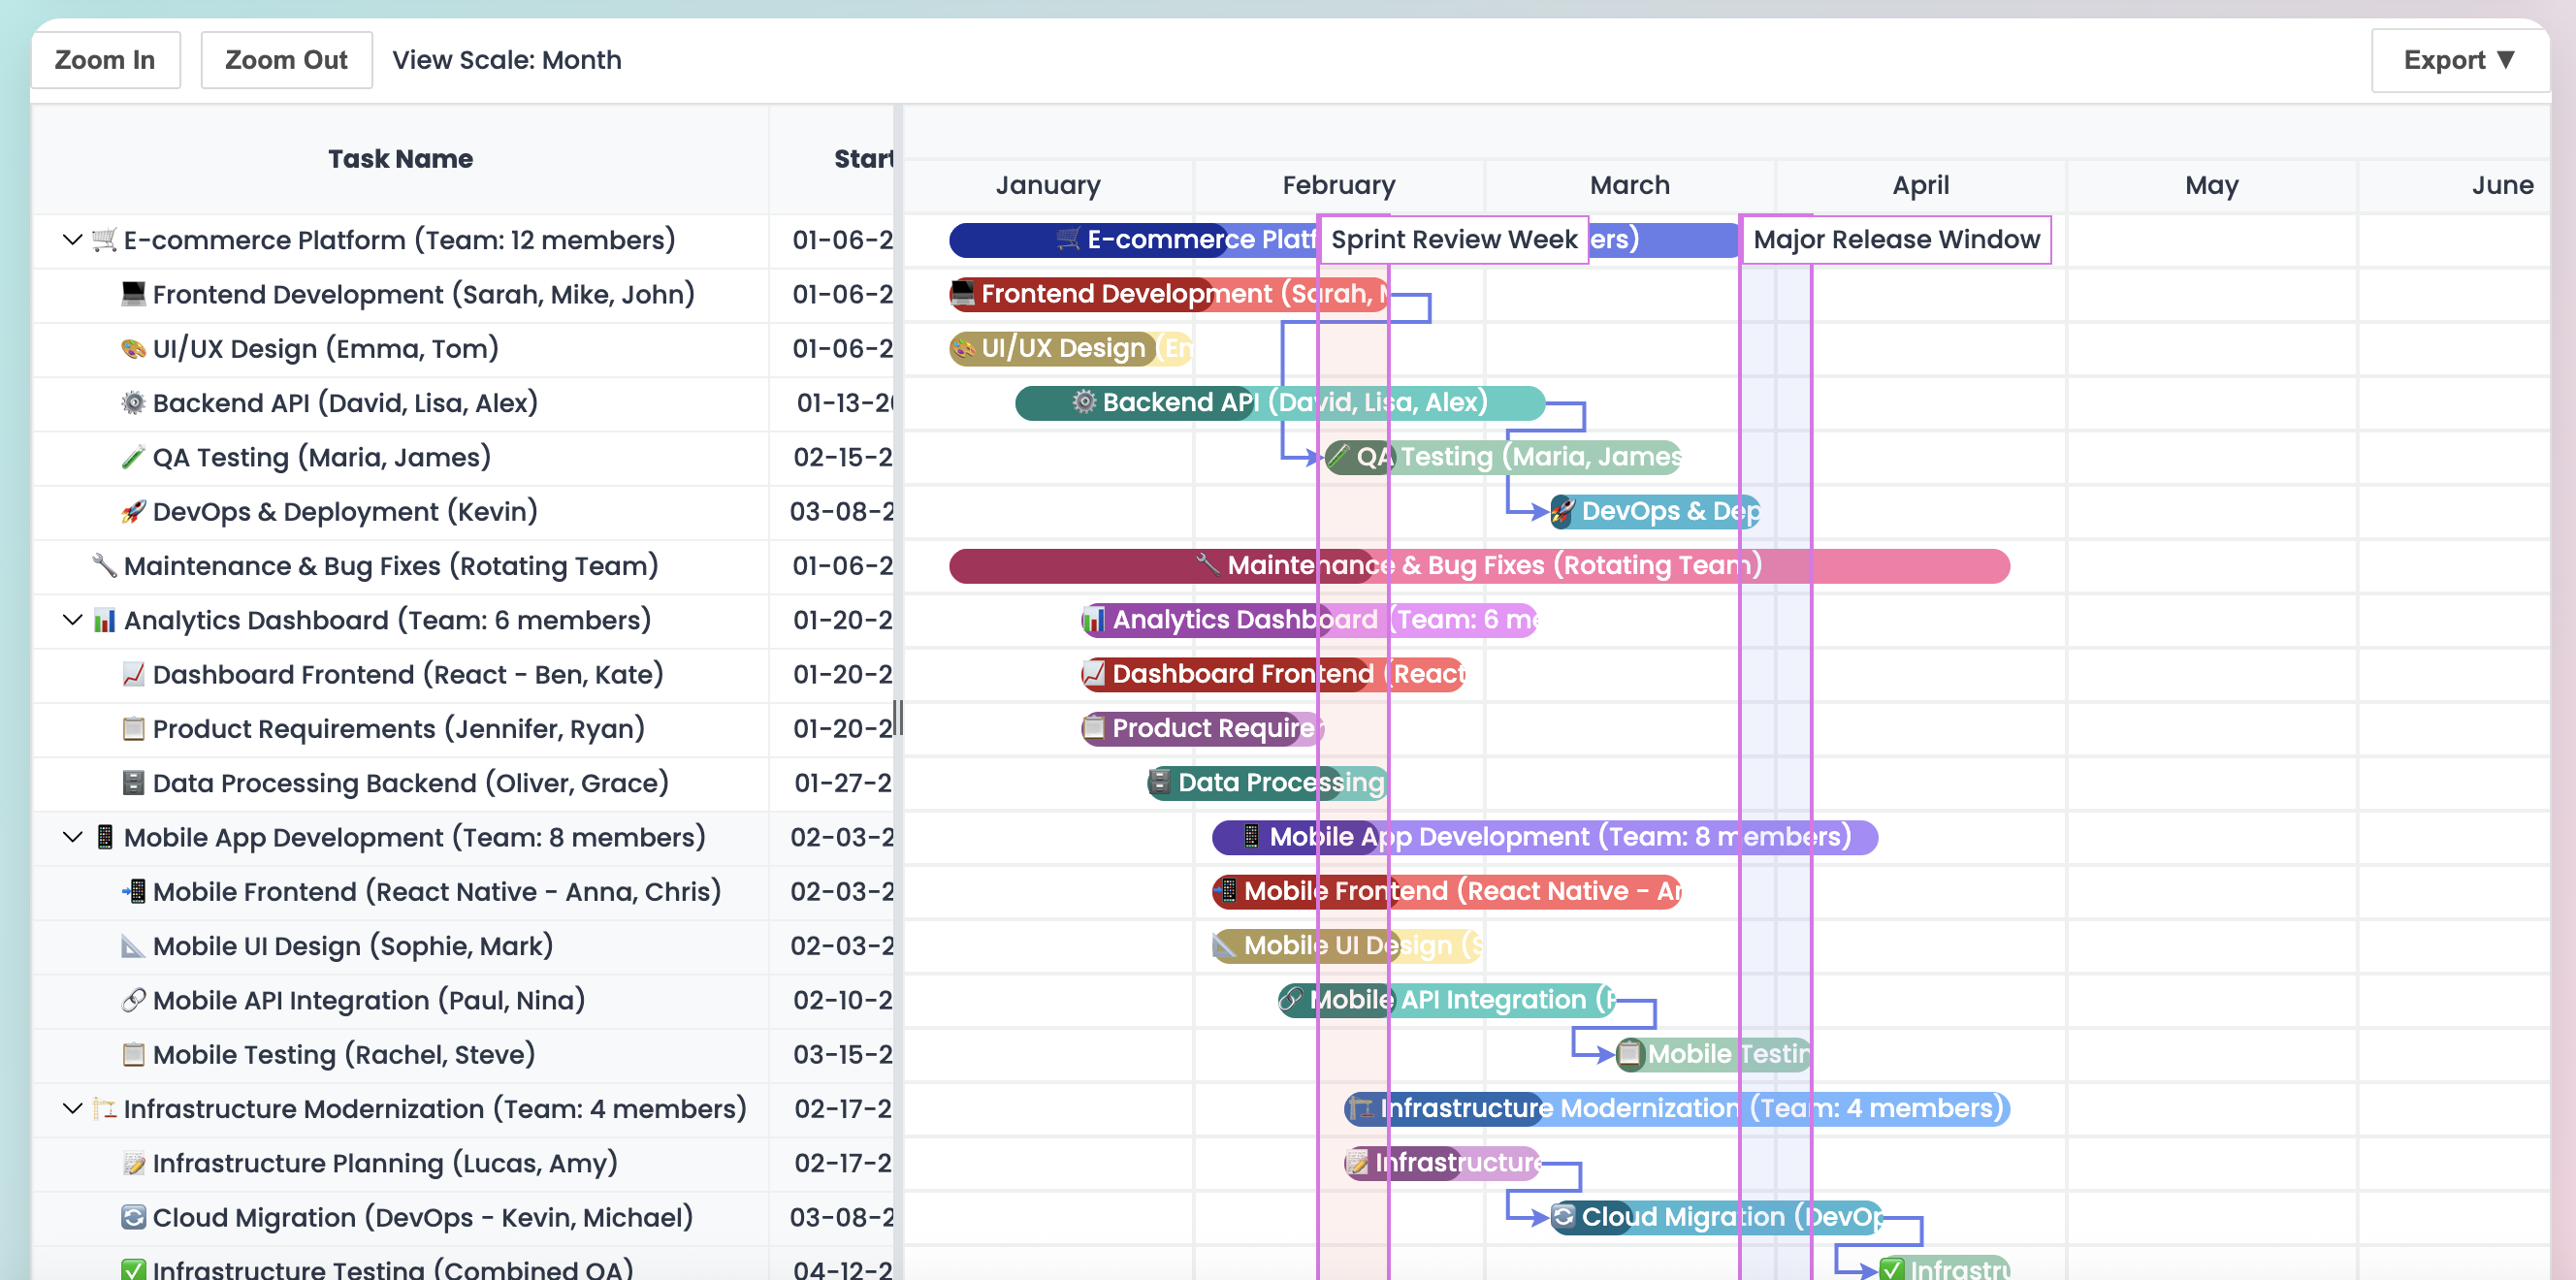Click the shopping cart icon beside E-commerce Platform
2576x1280 pixels.
[x=104, y=240]
